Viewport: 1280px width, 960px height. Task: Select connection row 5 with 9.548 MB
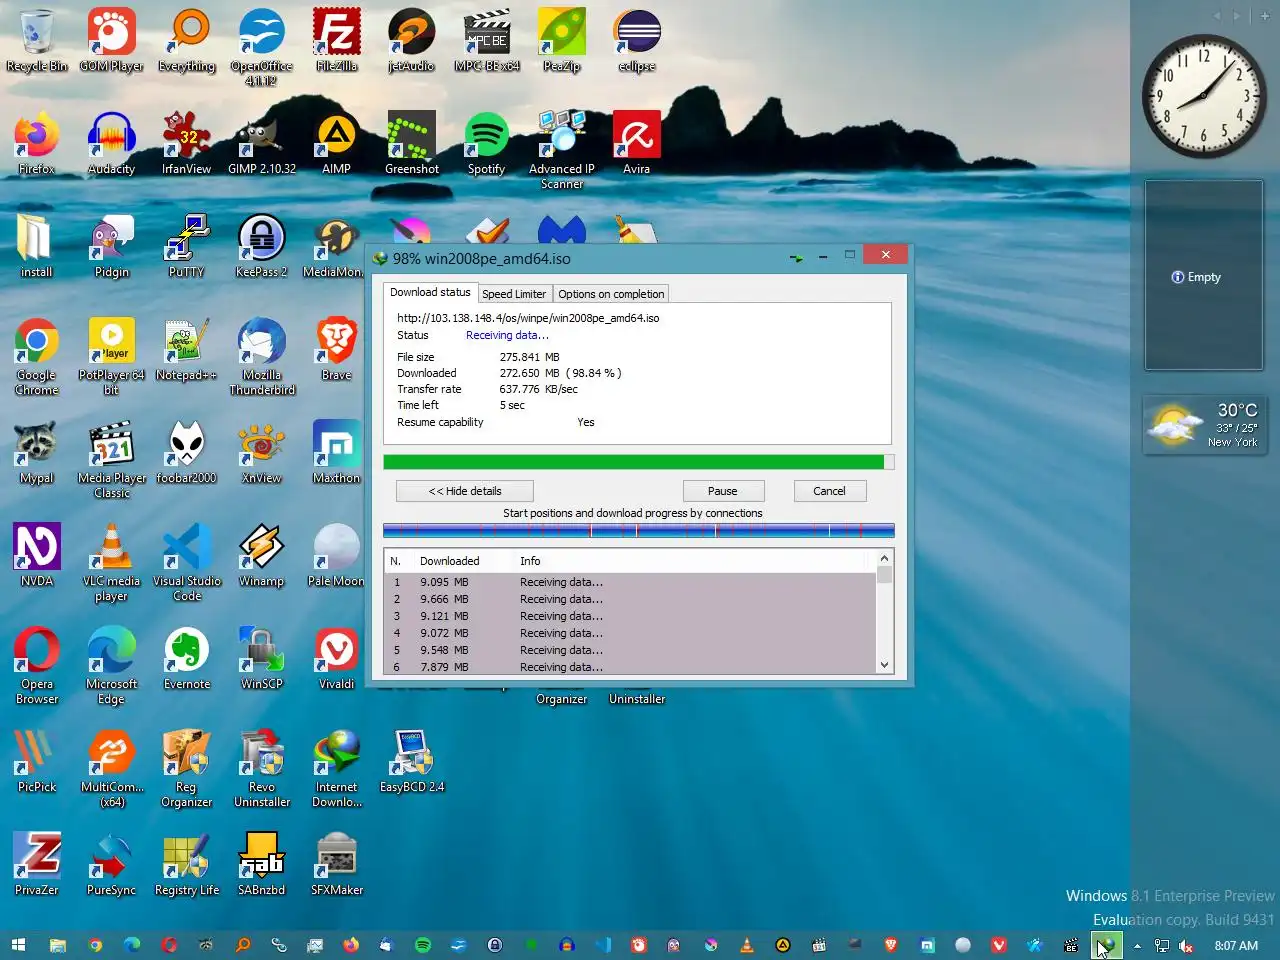pos(630,650)
